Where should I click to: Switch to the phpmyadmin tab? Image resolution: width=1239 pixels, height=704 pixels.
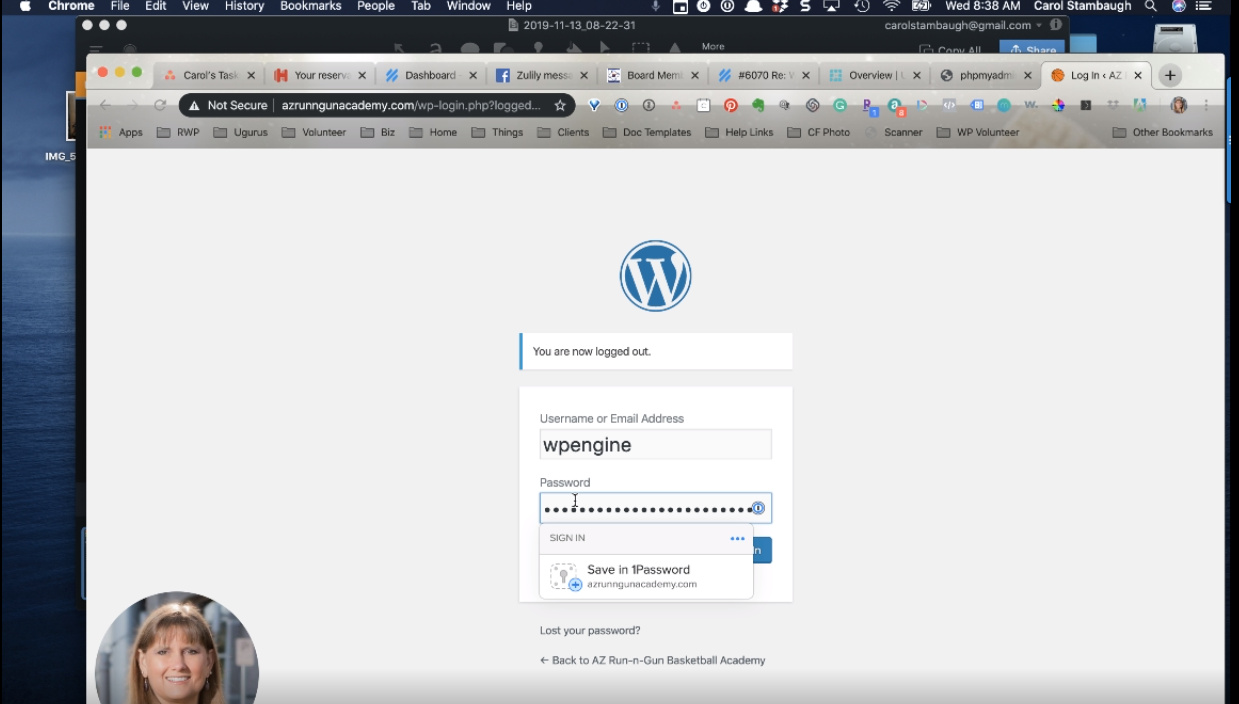click(984, 75)
